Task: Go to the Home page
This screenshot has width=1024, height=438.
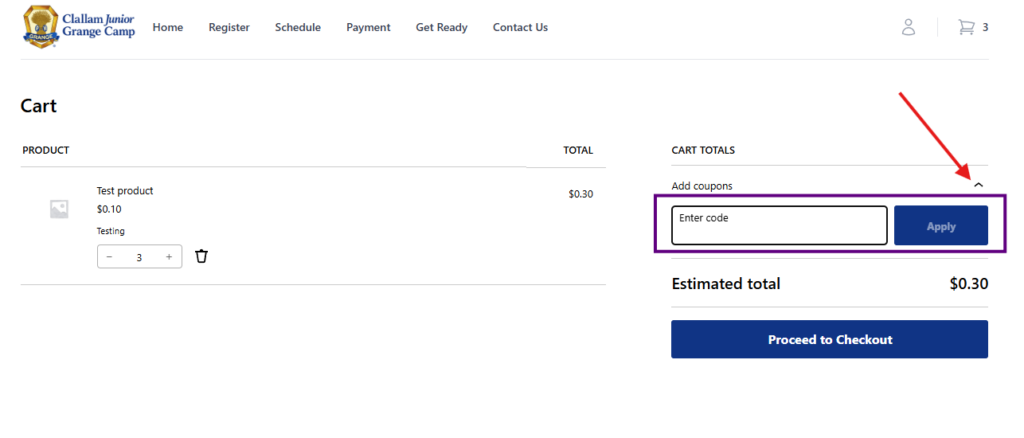Action: coord(168,27)
